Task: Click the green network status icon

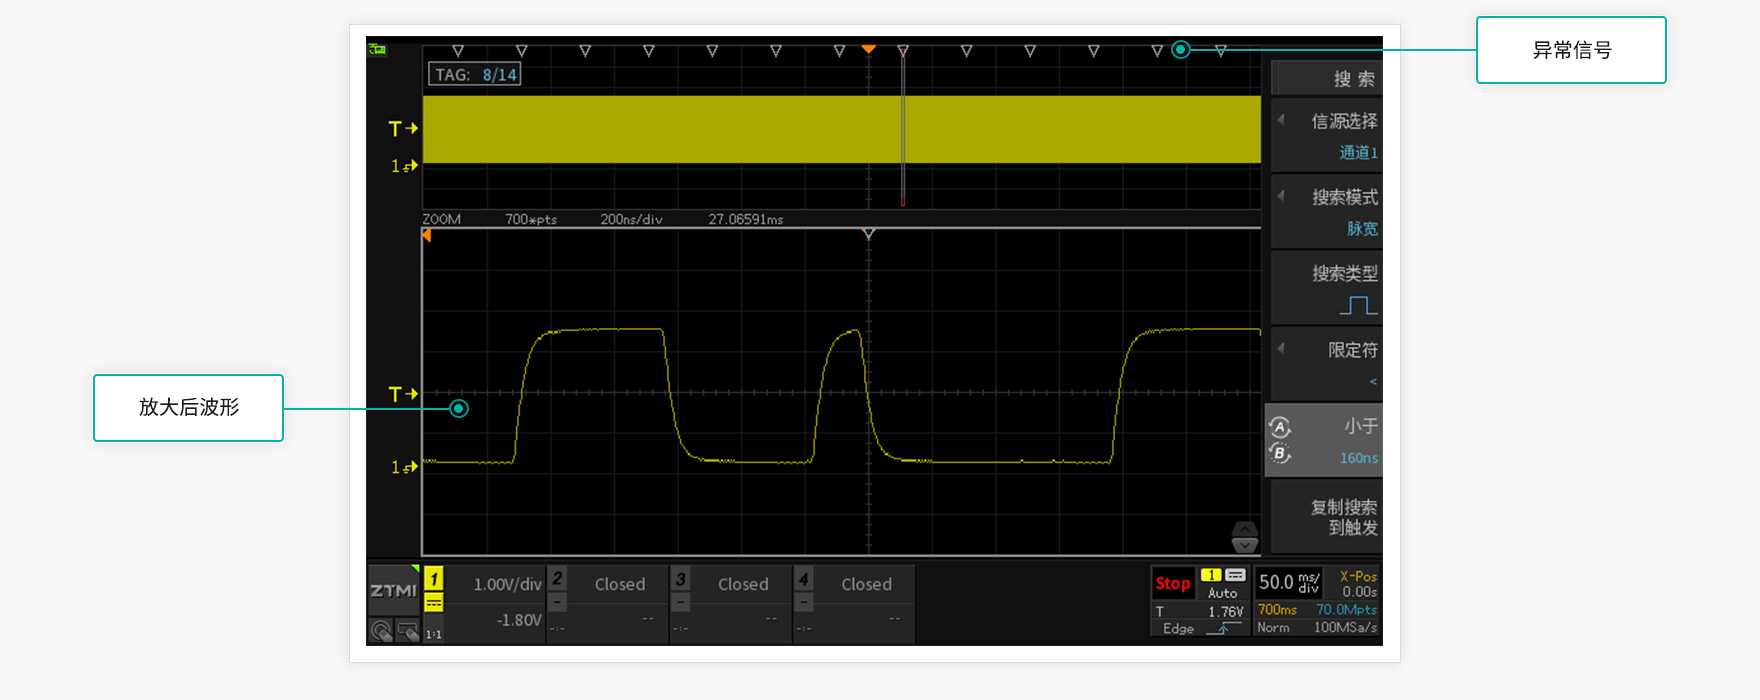Action: click(x=377, y=49)
